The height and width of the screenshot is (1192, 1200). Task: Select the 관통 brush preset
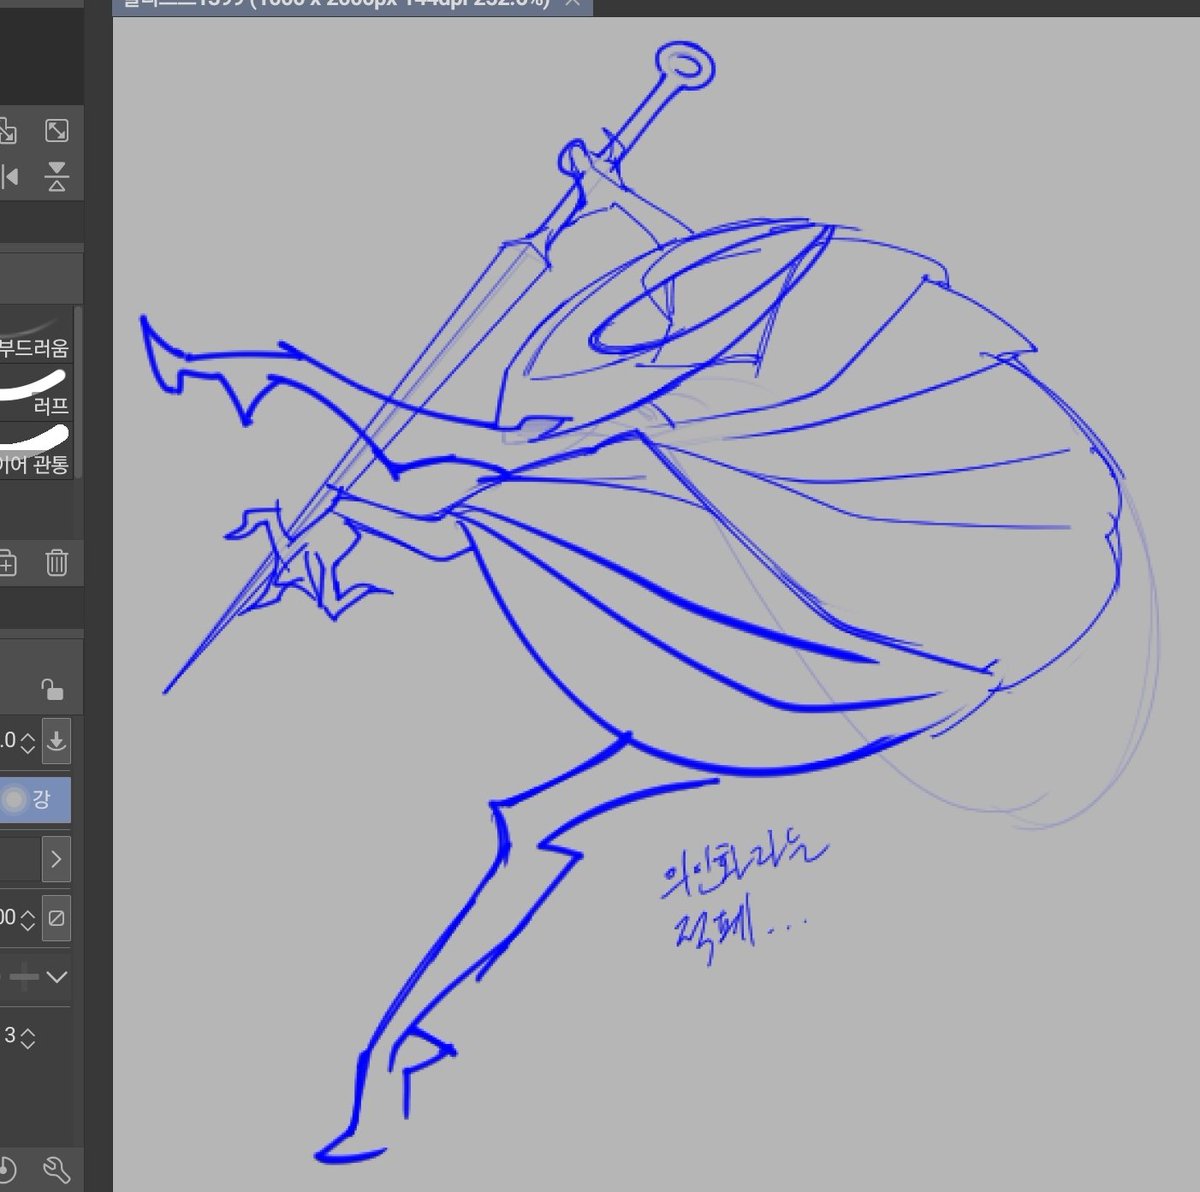coord(36,449)
